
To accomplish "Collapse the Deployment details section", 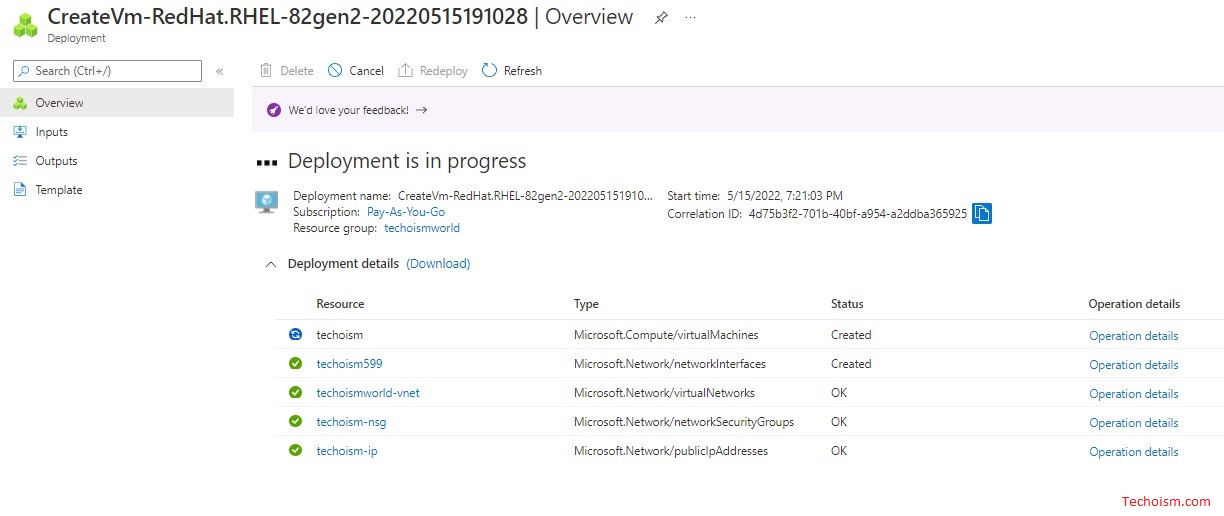I will (269, 264).
